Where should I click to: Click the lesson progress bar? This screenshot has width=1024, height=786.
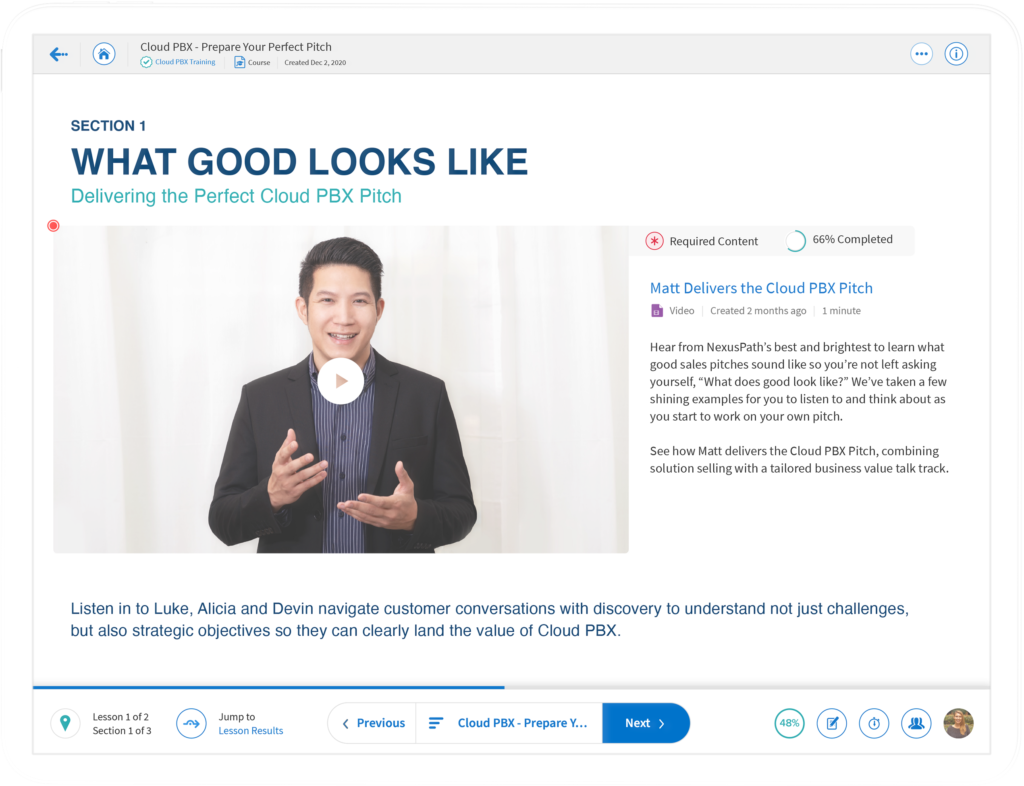[x=511, y=687]
